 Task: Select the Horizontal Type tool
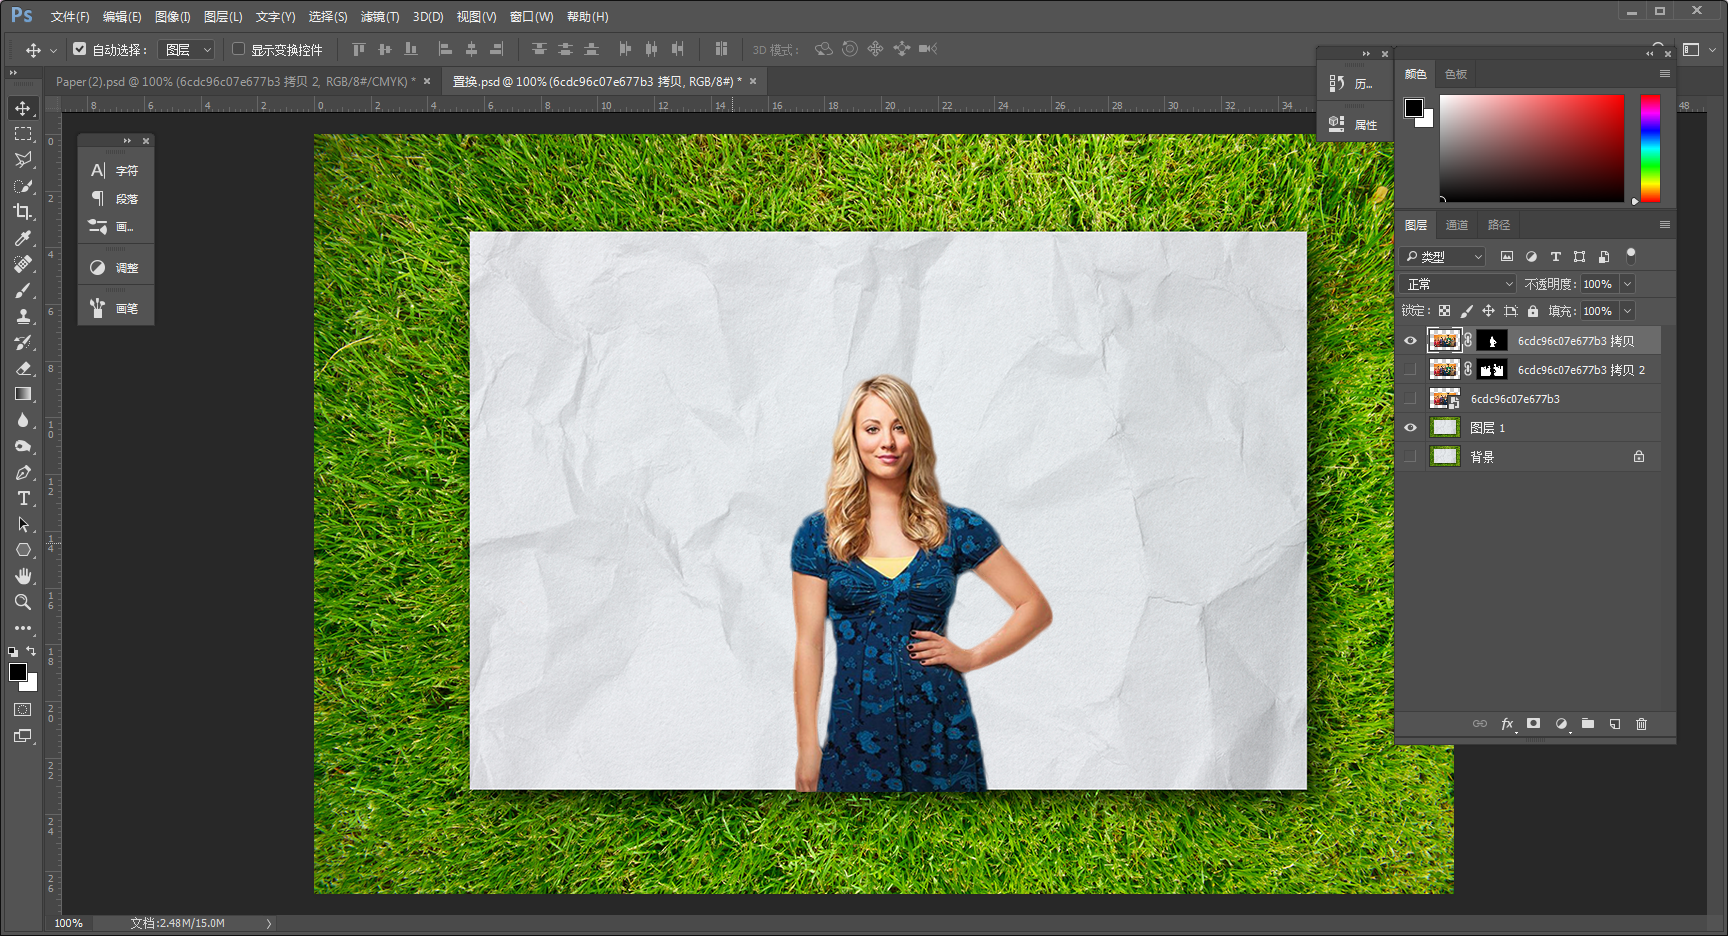tap(23, 498)
